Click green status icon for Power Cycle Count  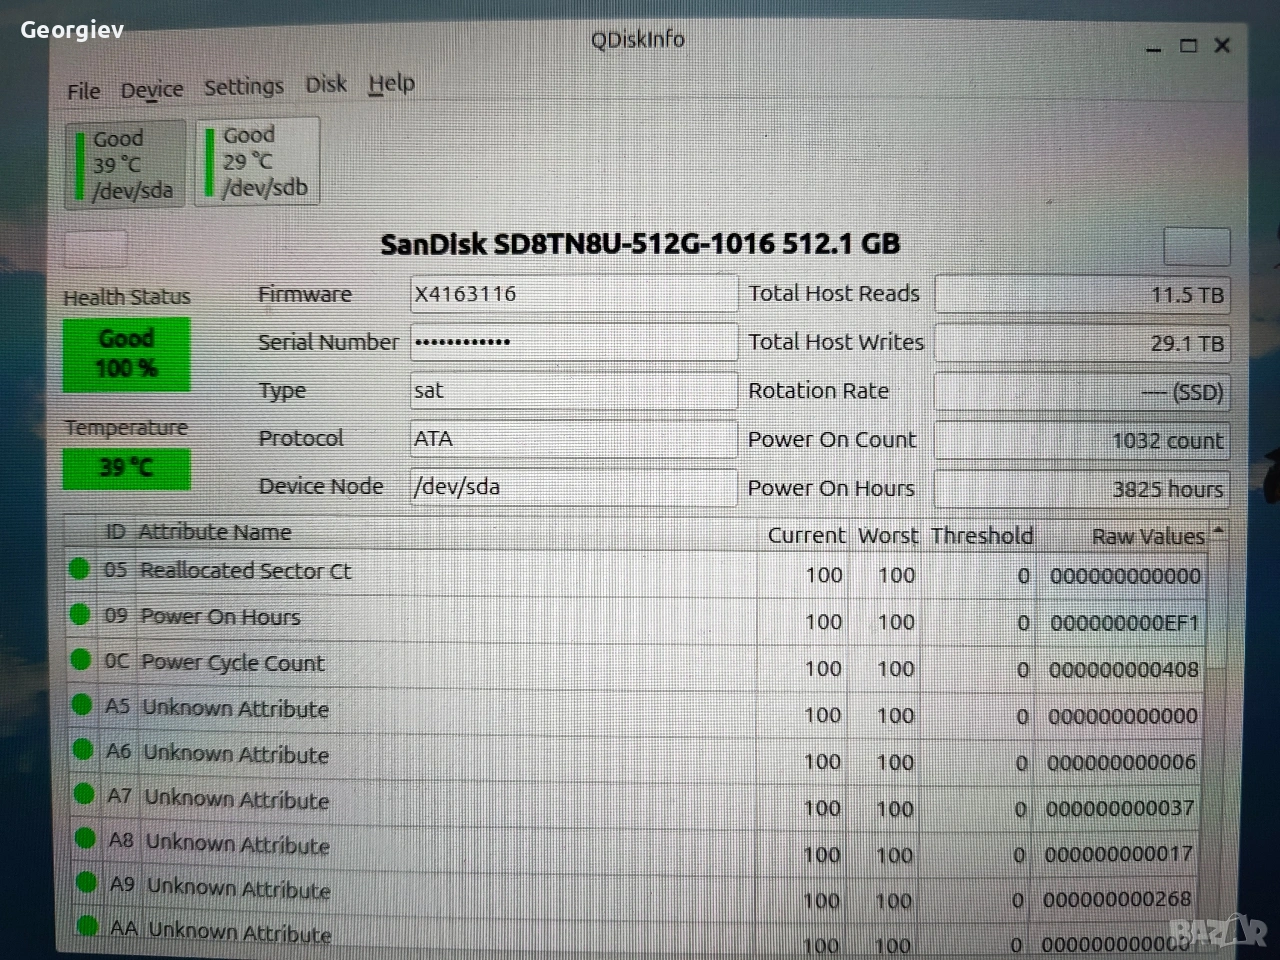point(82,659)
